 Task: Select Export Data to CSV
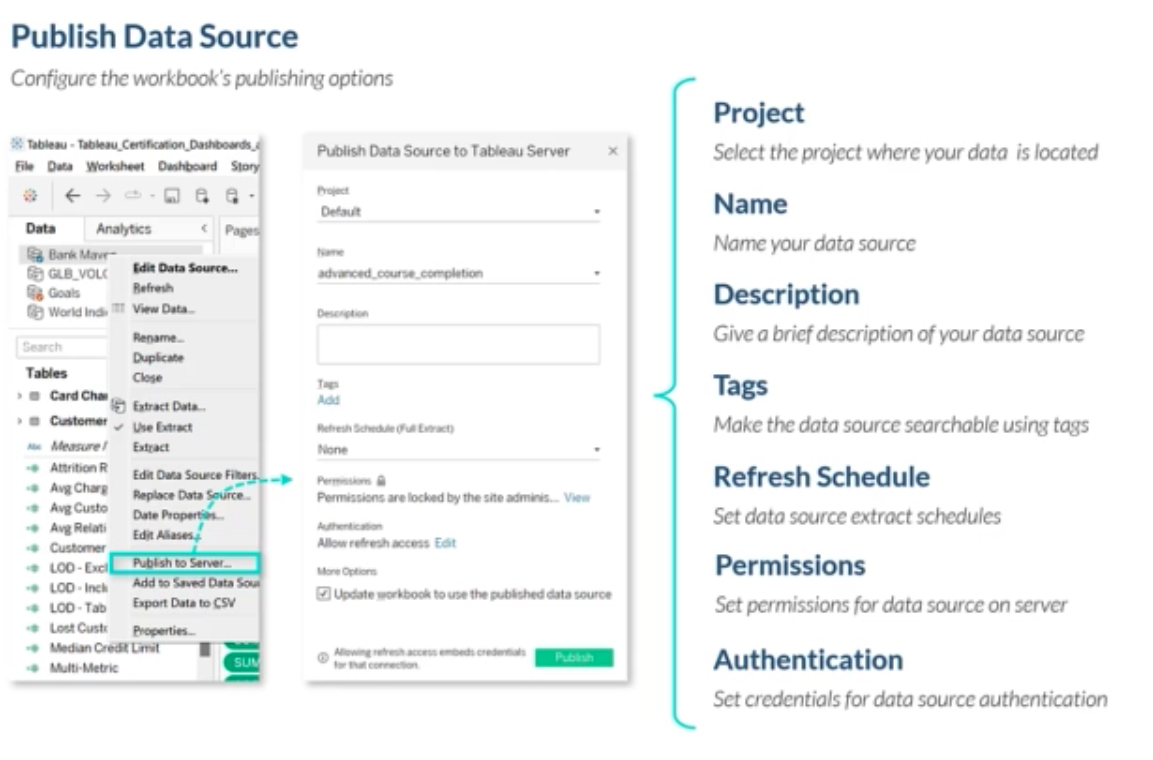pos(184,603)
